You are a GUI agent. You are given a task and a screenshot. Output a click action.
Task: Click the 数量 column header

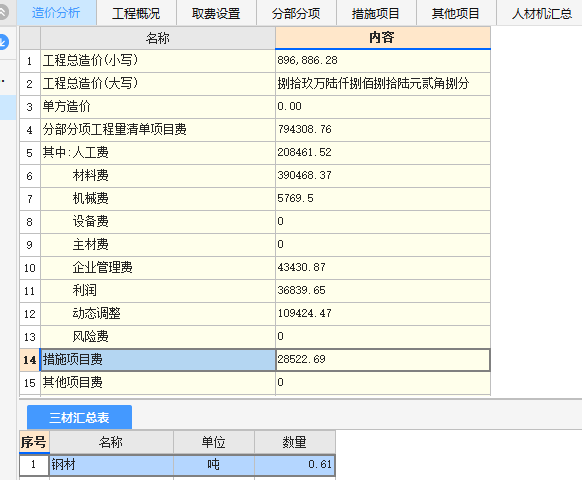295,443
